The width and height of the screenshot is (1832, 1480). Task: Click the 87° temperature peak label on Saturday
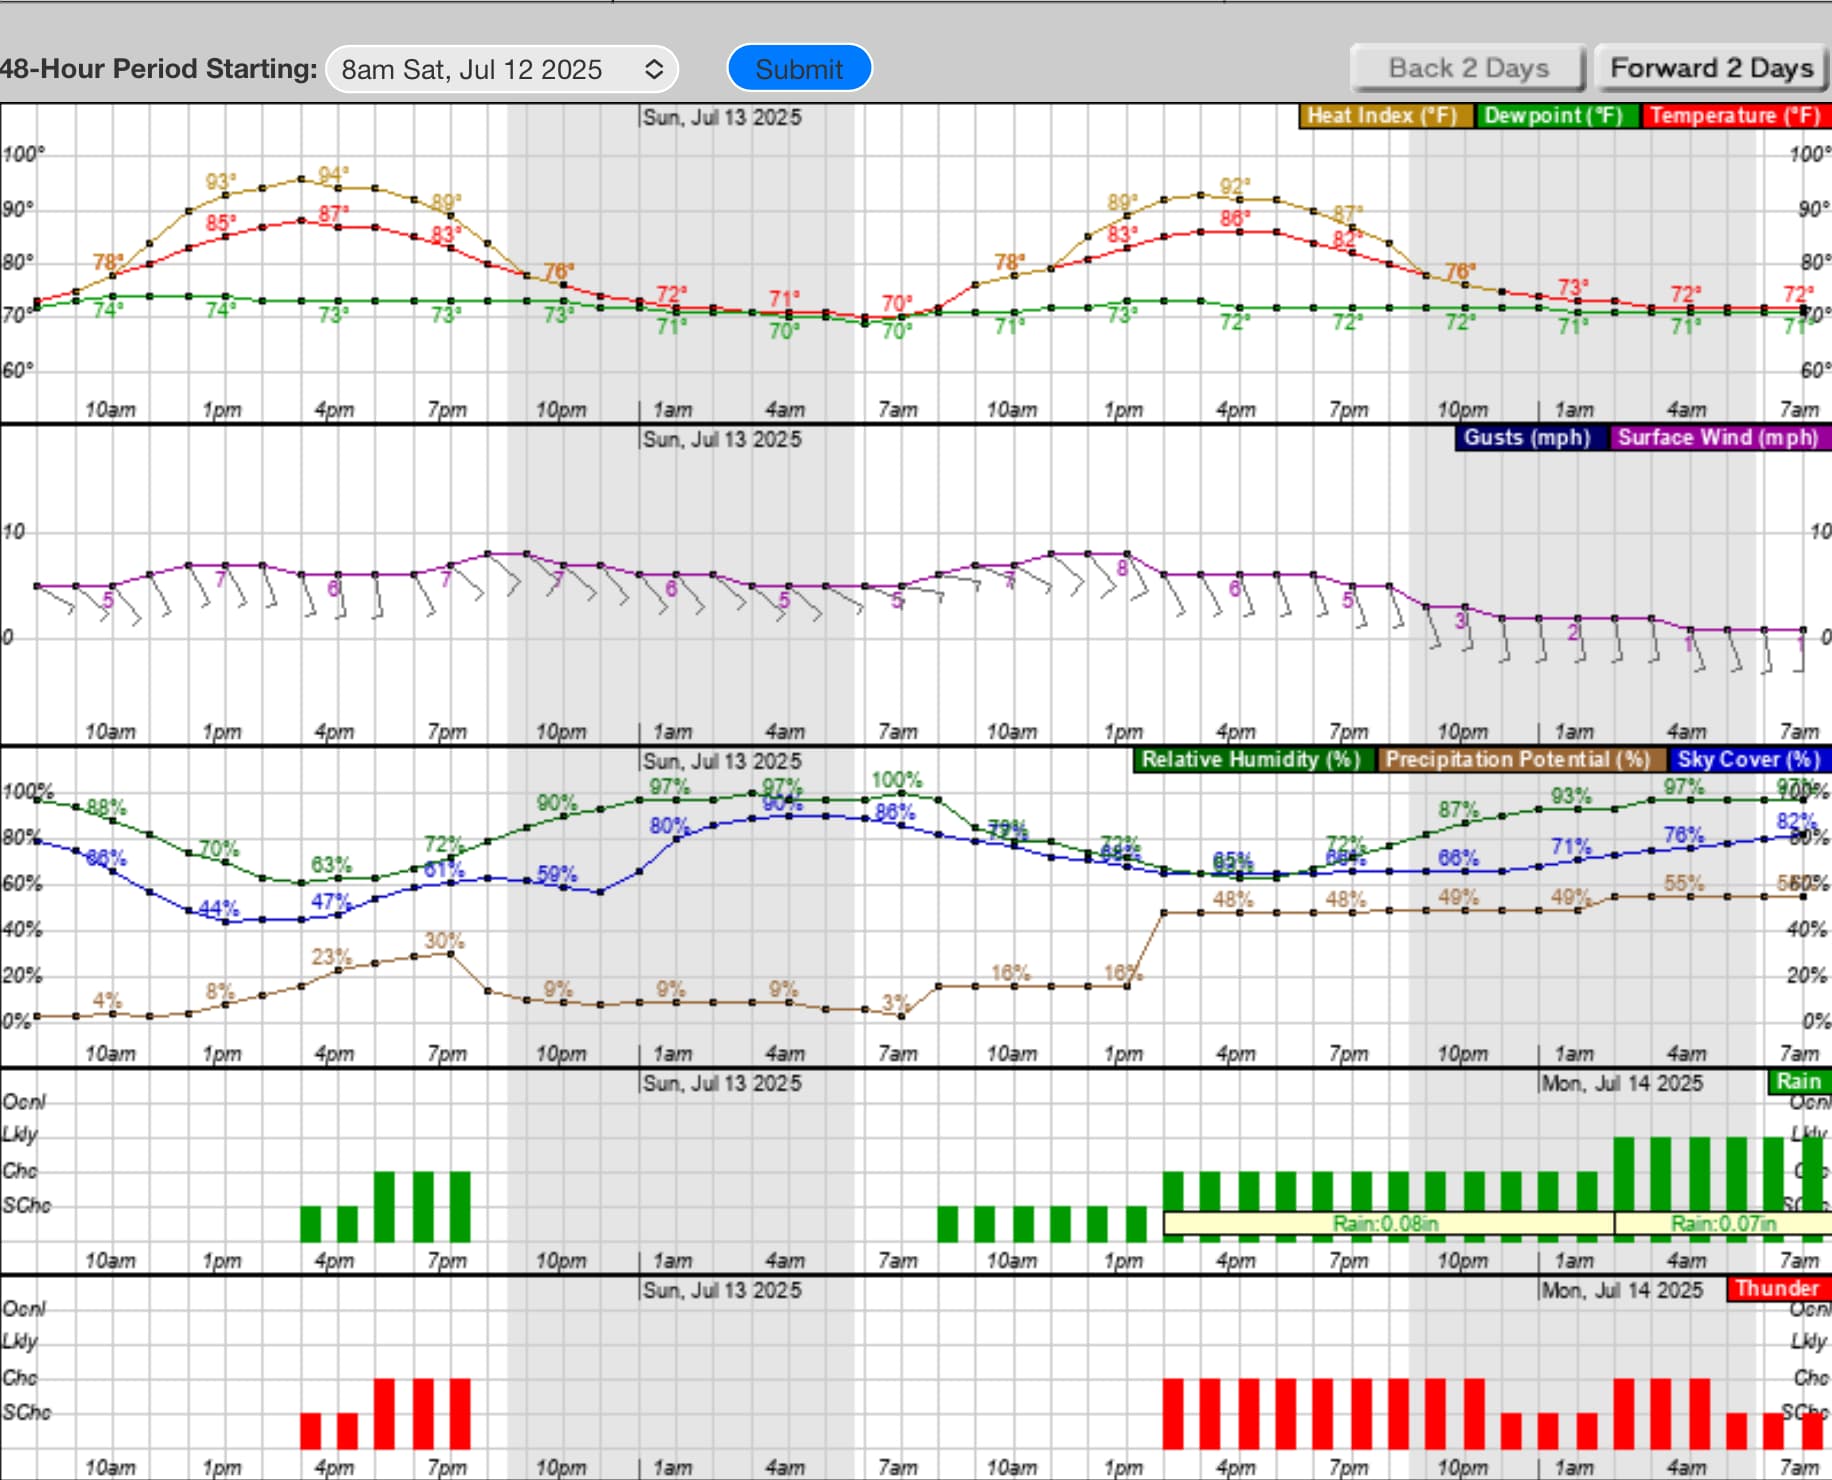334,214
